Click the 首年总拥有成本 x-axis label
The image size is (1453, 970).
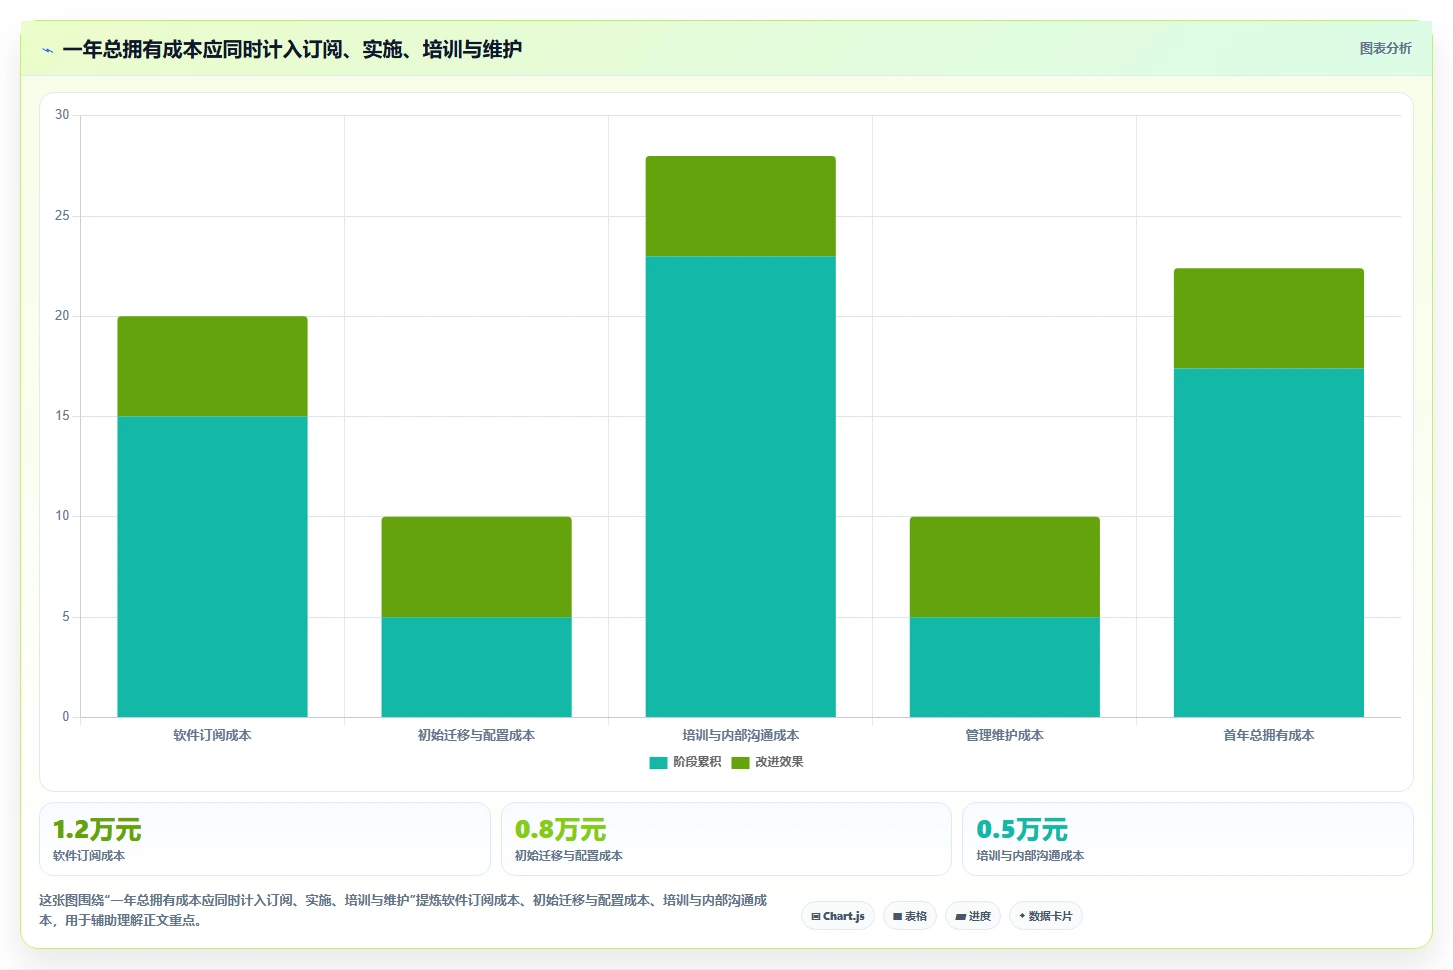(1268, 735)
